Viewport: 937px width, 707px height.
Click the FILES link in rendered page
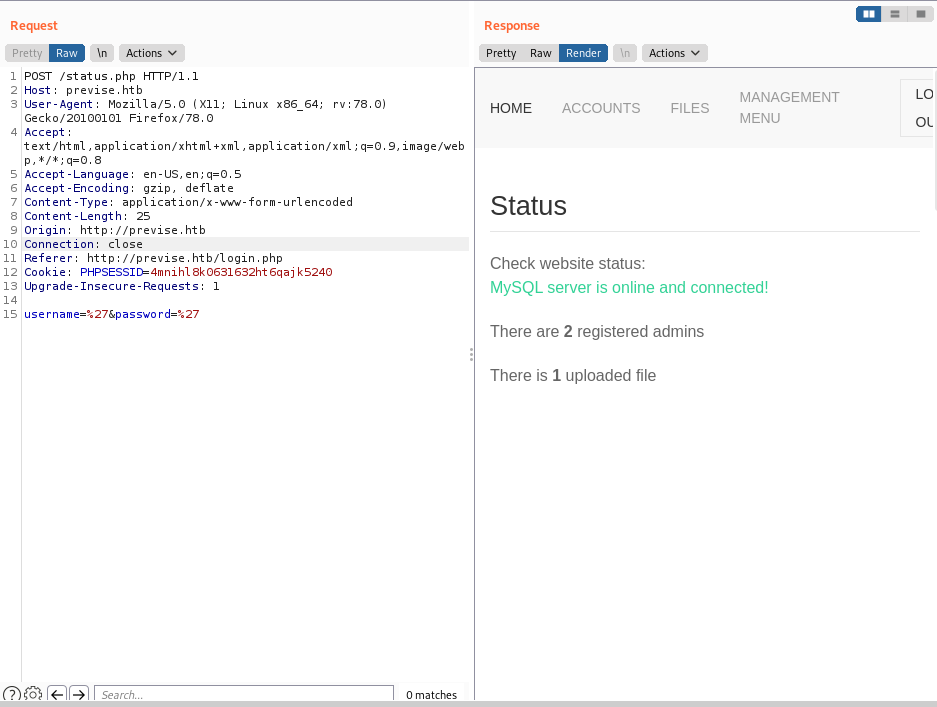[x=690, y=108]
